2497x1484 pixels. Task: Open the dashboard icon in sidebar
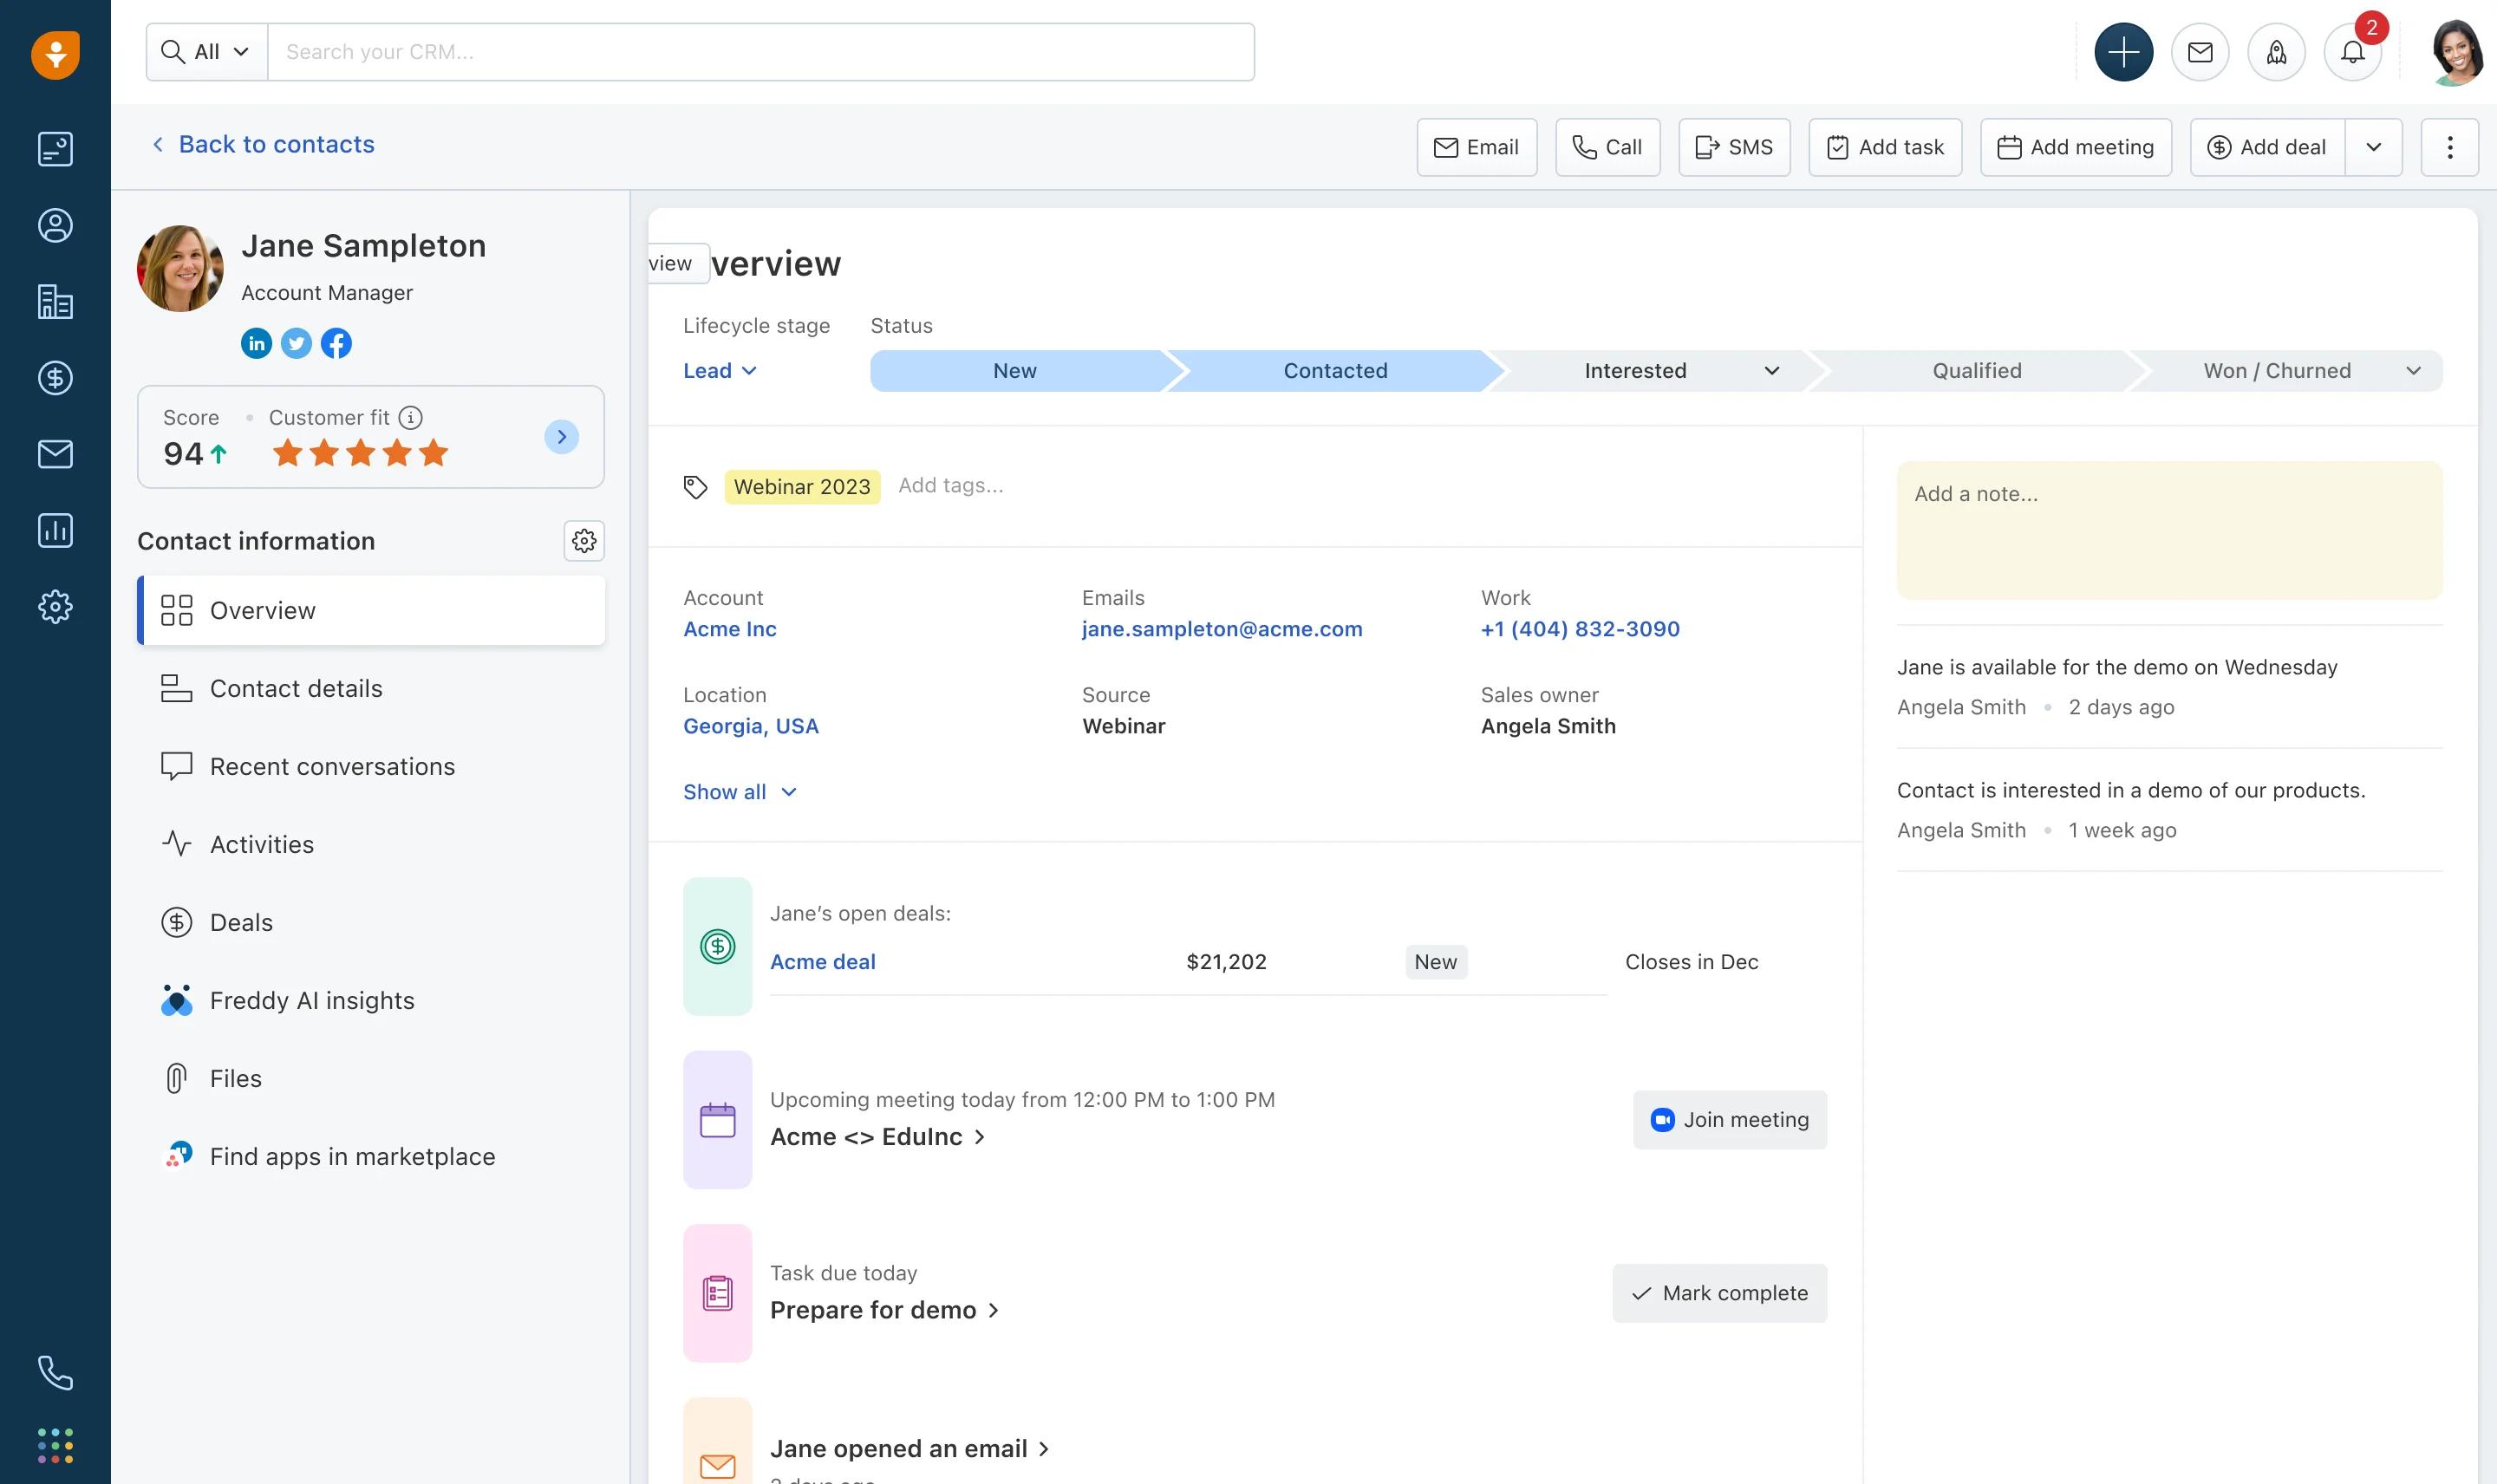(55, 149)
